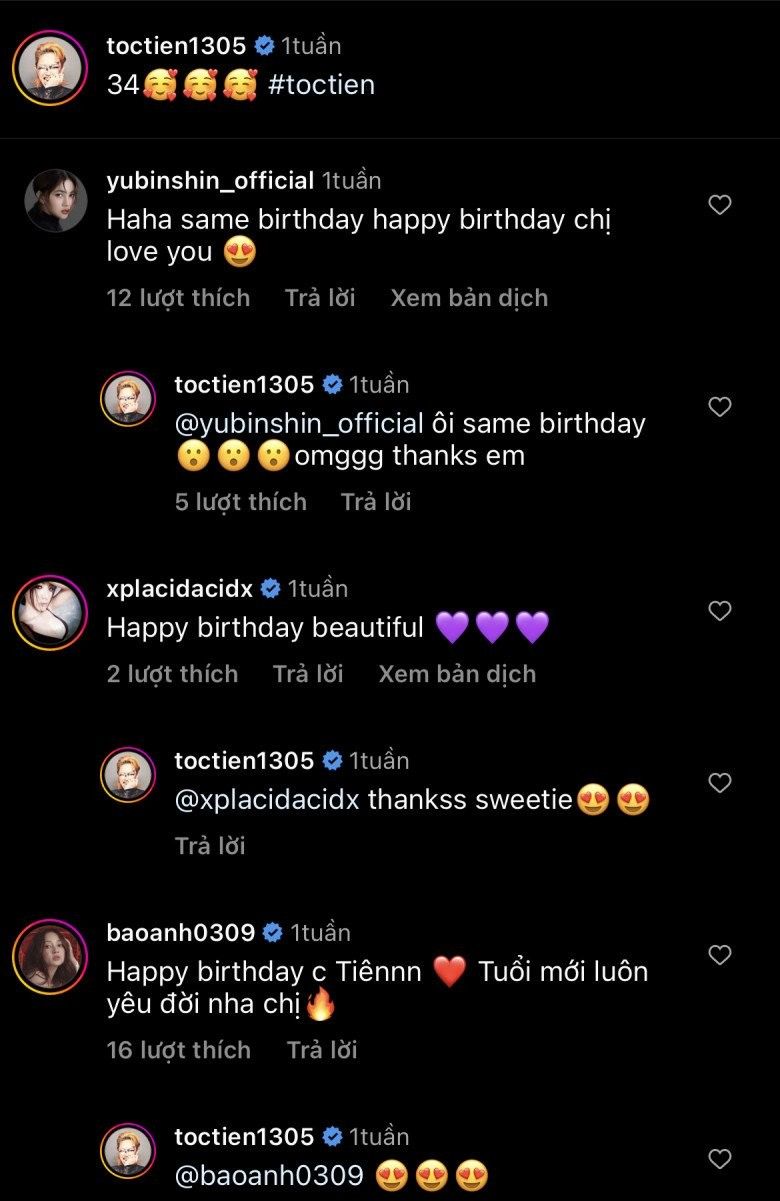Open the @baoanh0309 mention in reply
This screenshot has width=780, height=1201.
[269, 1176]
